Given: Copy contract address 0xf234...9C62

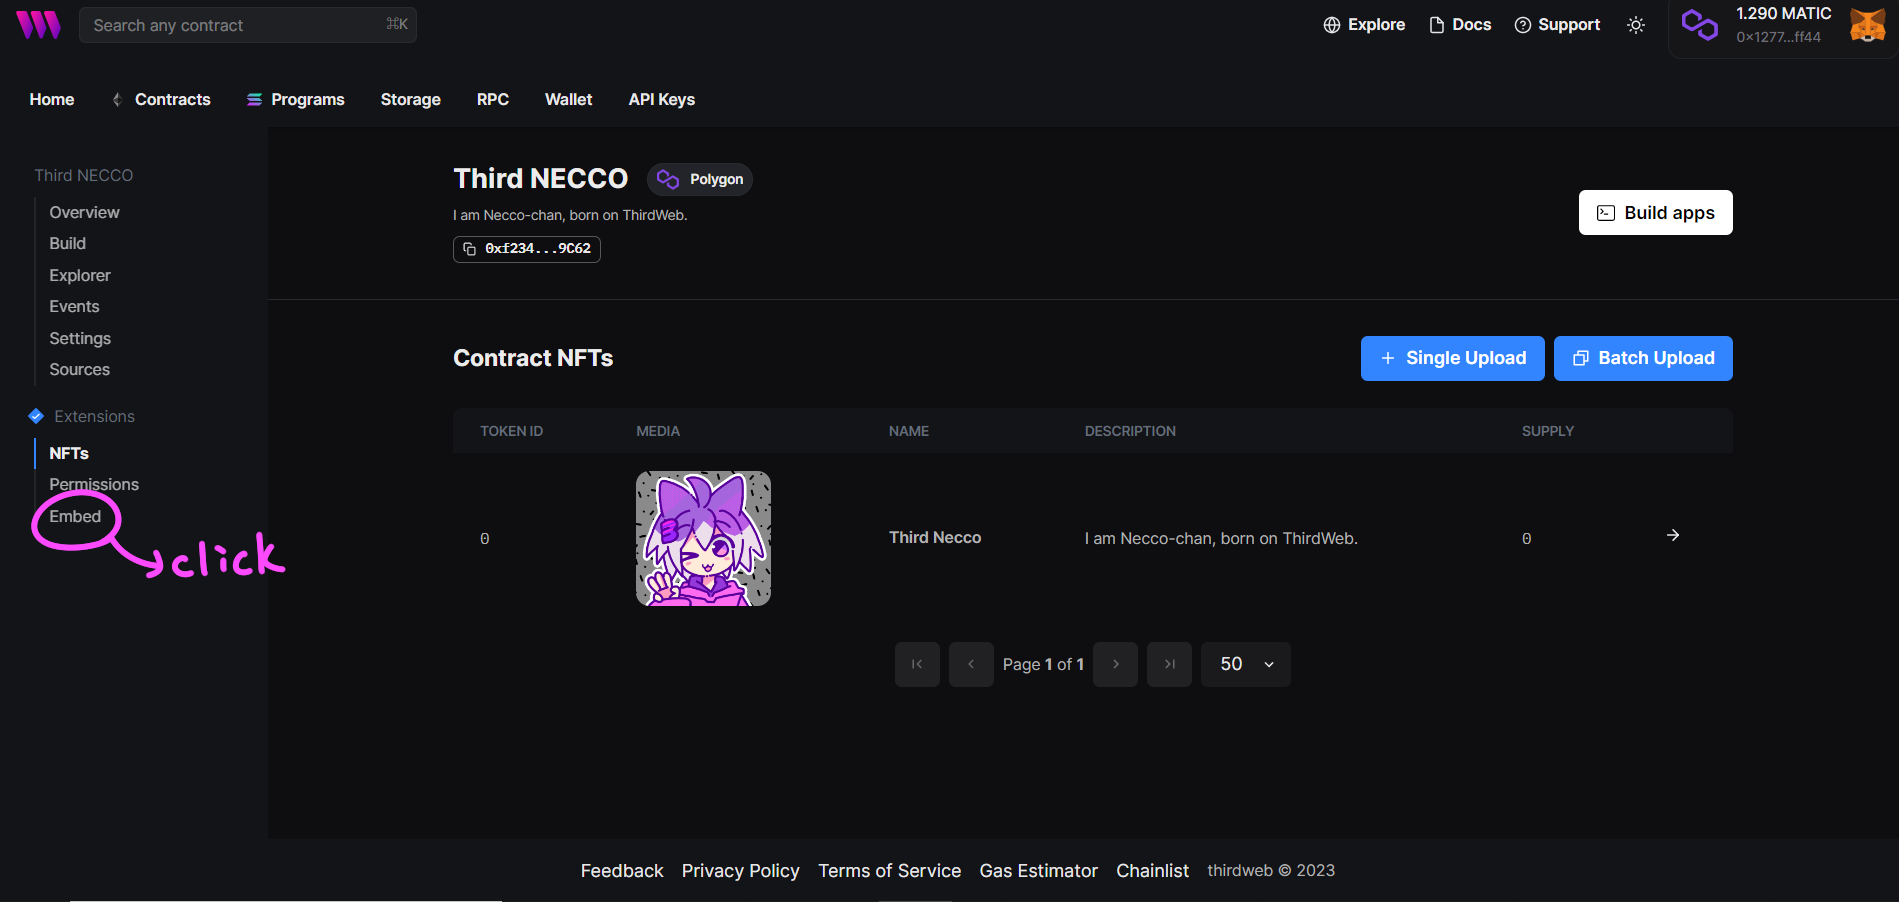Looking at the screenshot, I should (527, 249).
